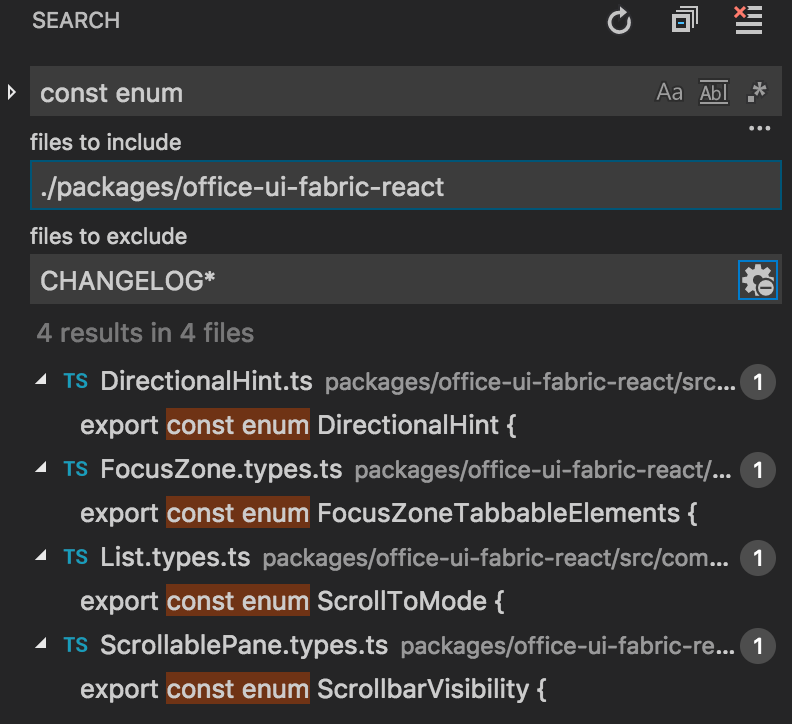Viewport: 792px width, 724px height.
Task: Open the FocusZoneTabbableElements match line
Action: [x=388, y=513]
